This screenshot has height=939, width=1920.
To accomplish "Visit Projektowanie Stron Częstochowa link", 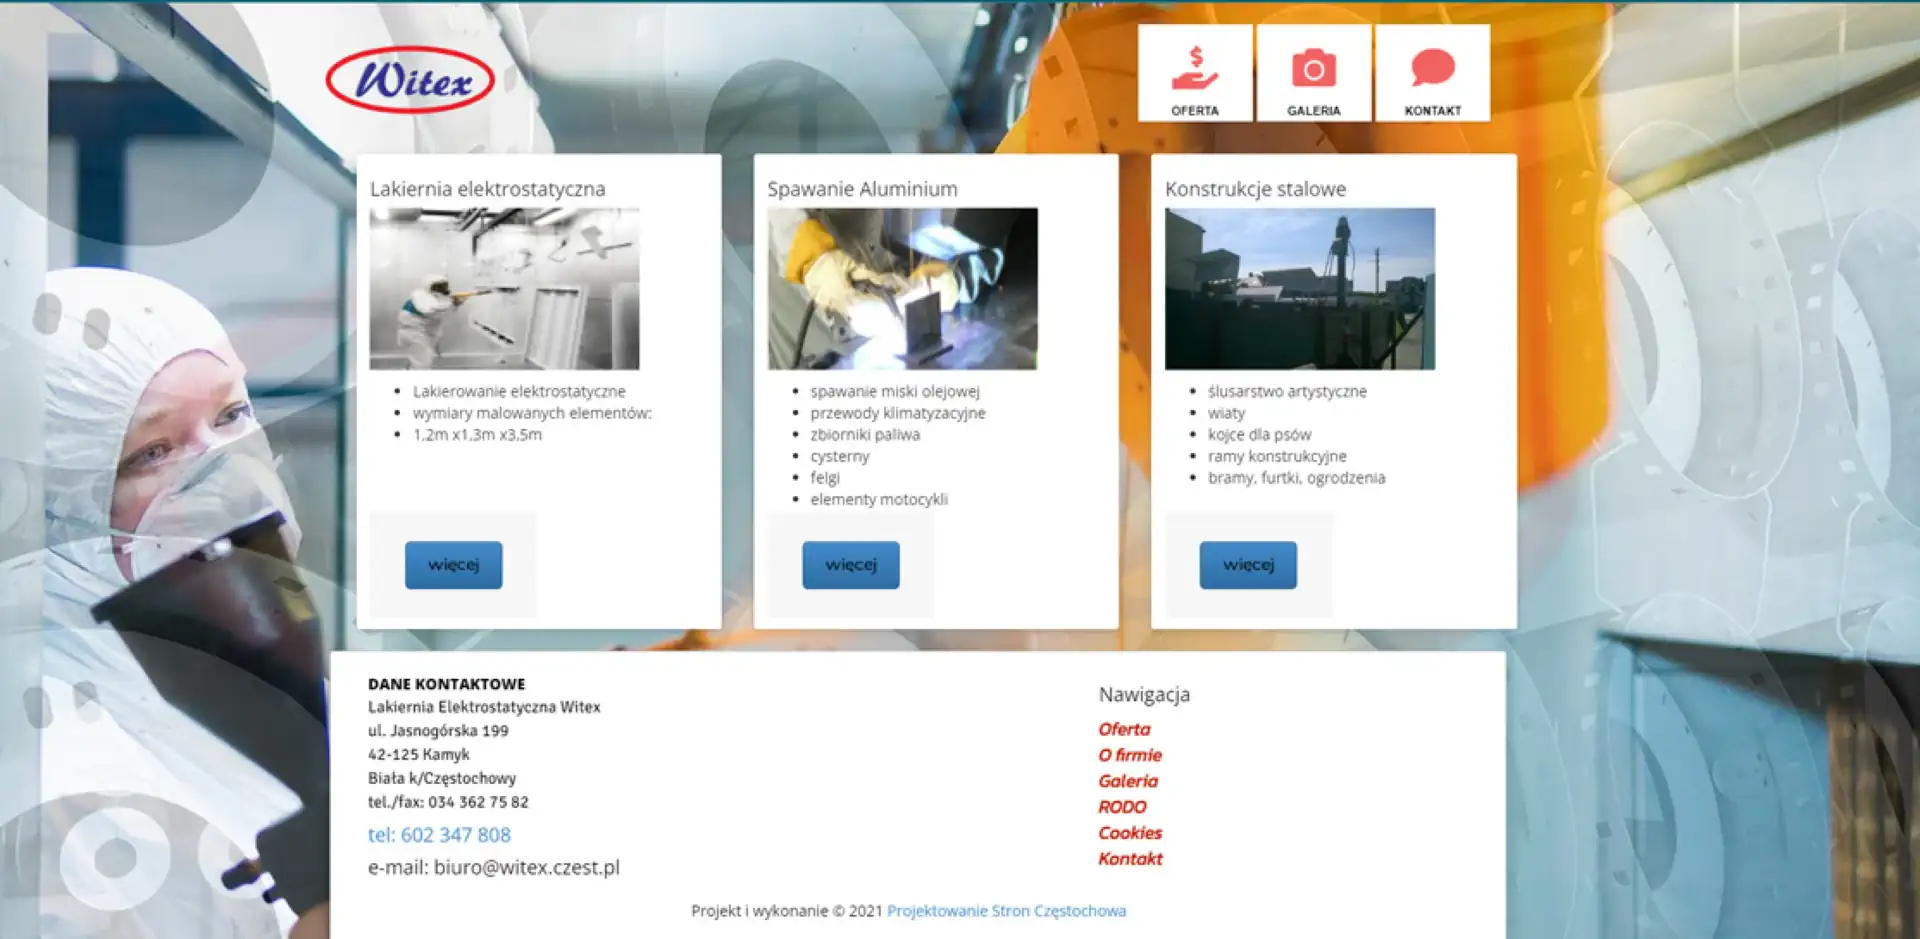I will [x=1006, y=911].
